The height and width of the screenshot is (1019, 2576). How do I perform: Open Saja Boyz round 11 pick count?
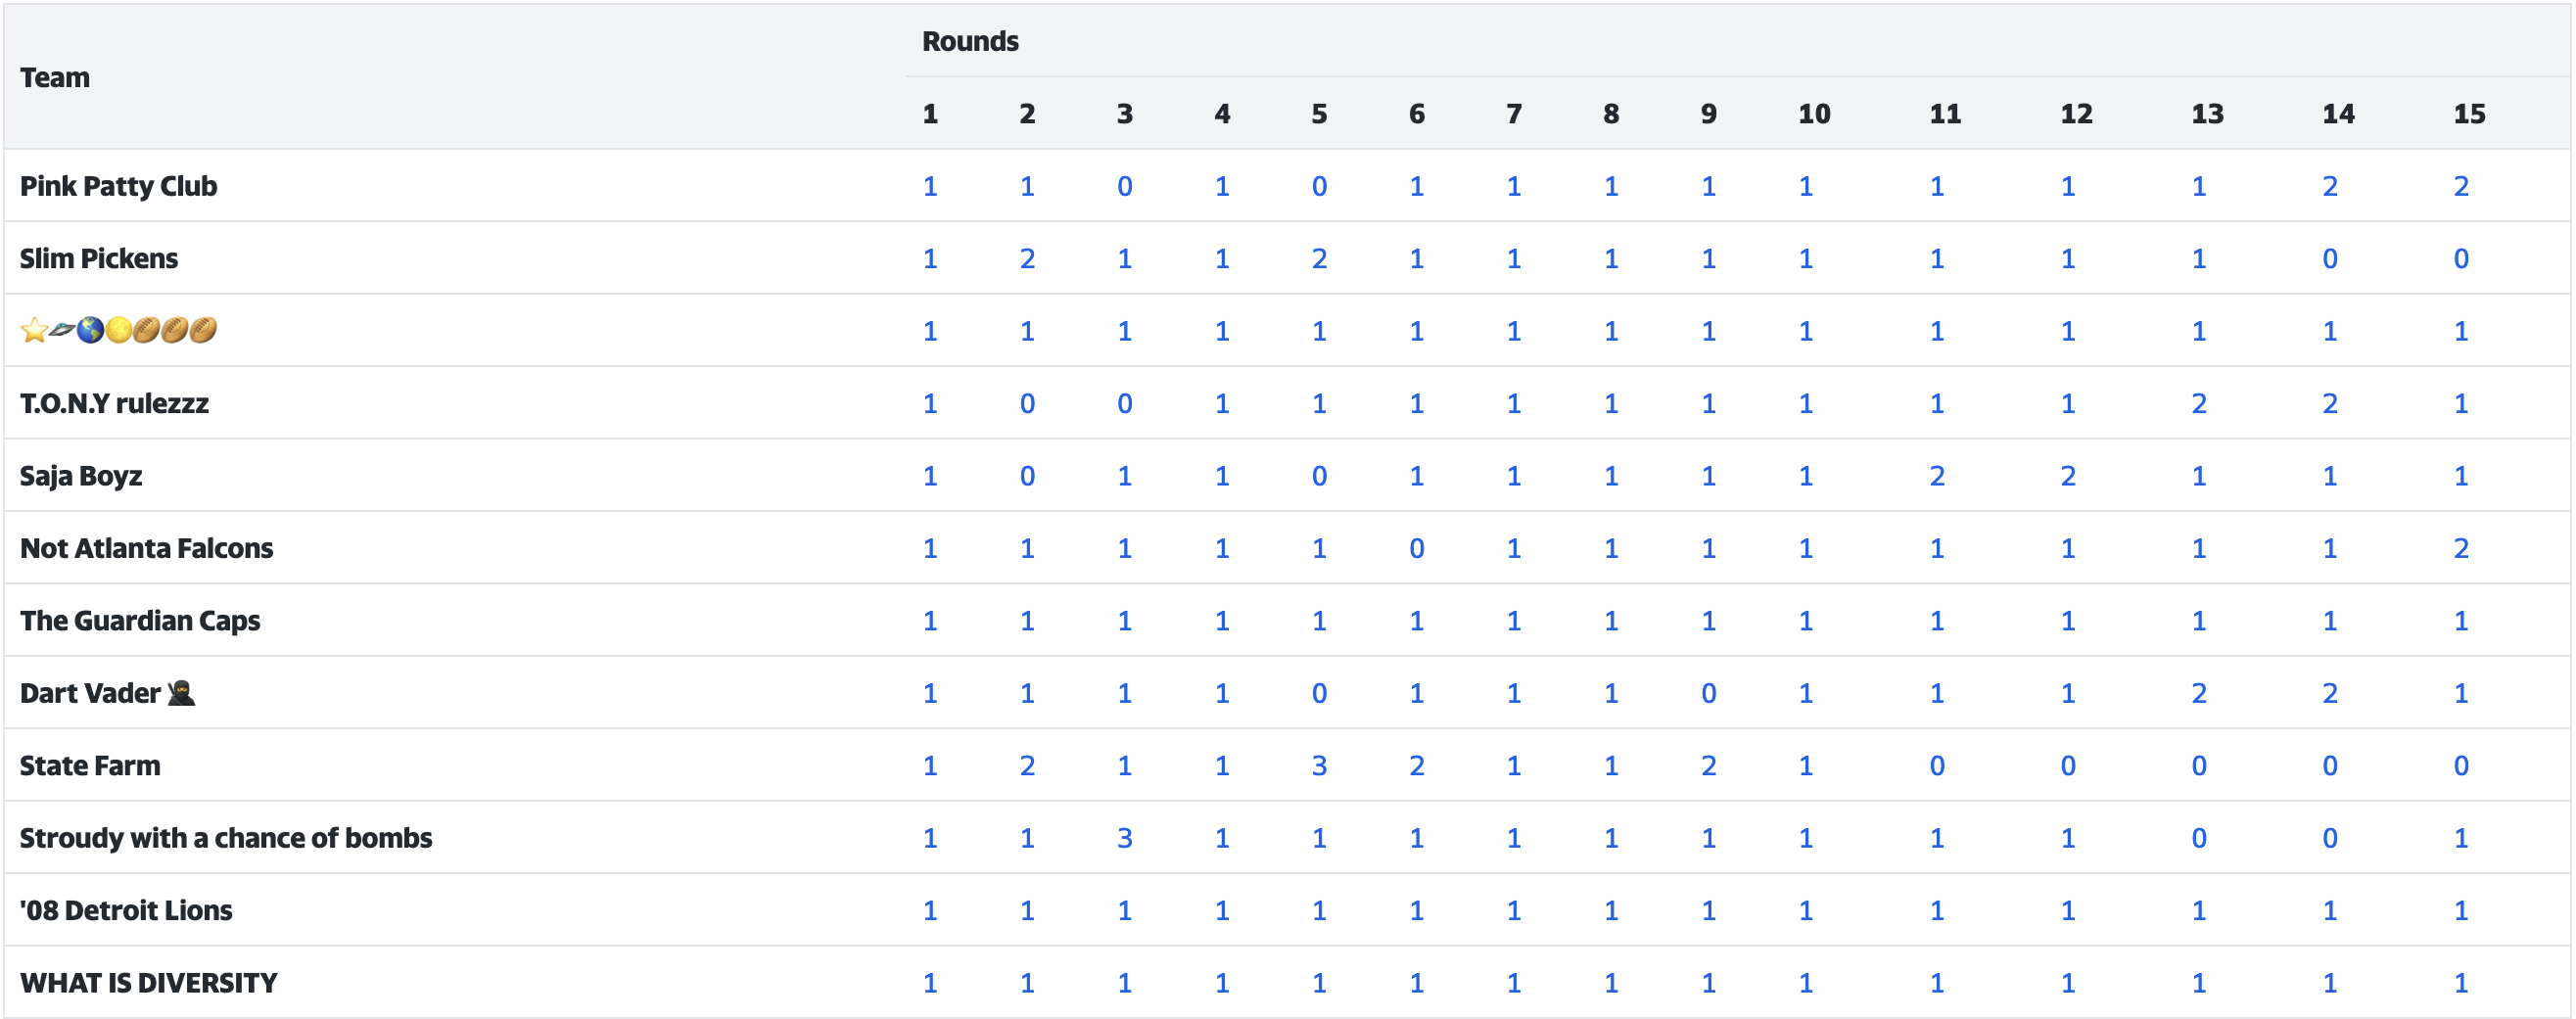tap(1936, 475)
